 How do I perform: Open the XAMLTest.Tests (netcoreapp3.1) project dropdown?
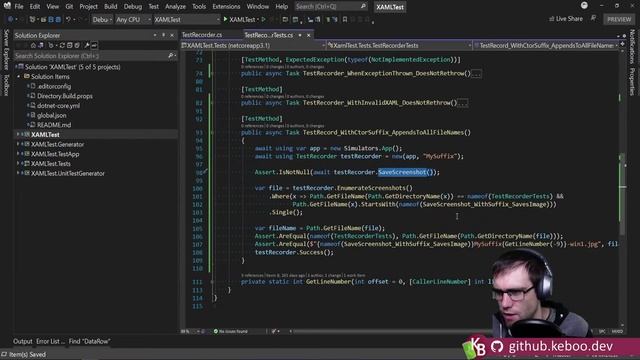(x=253, y=45)
